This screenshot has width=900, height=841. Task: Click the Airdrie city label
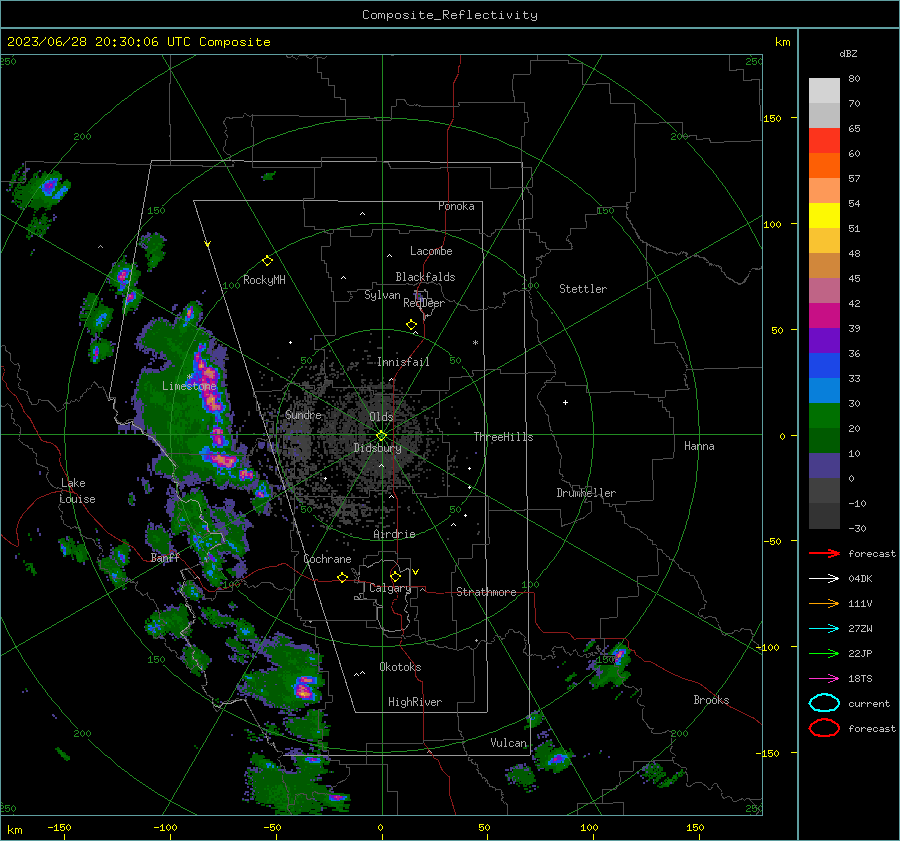point(394,534)
